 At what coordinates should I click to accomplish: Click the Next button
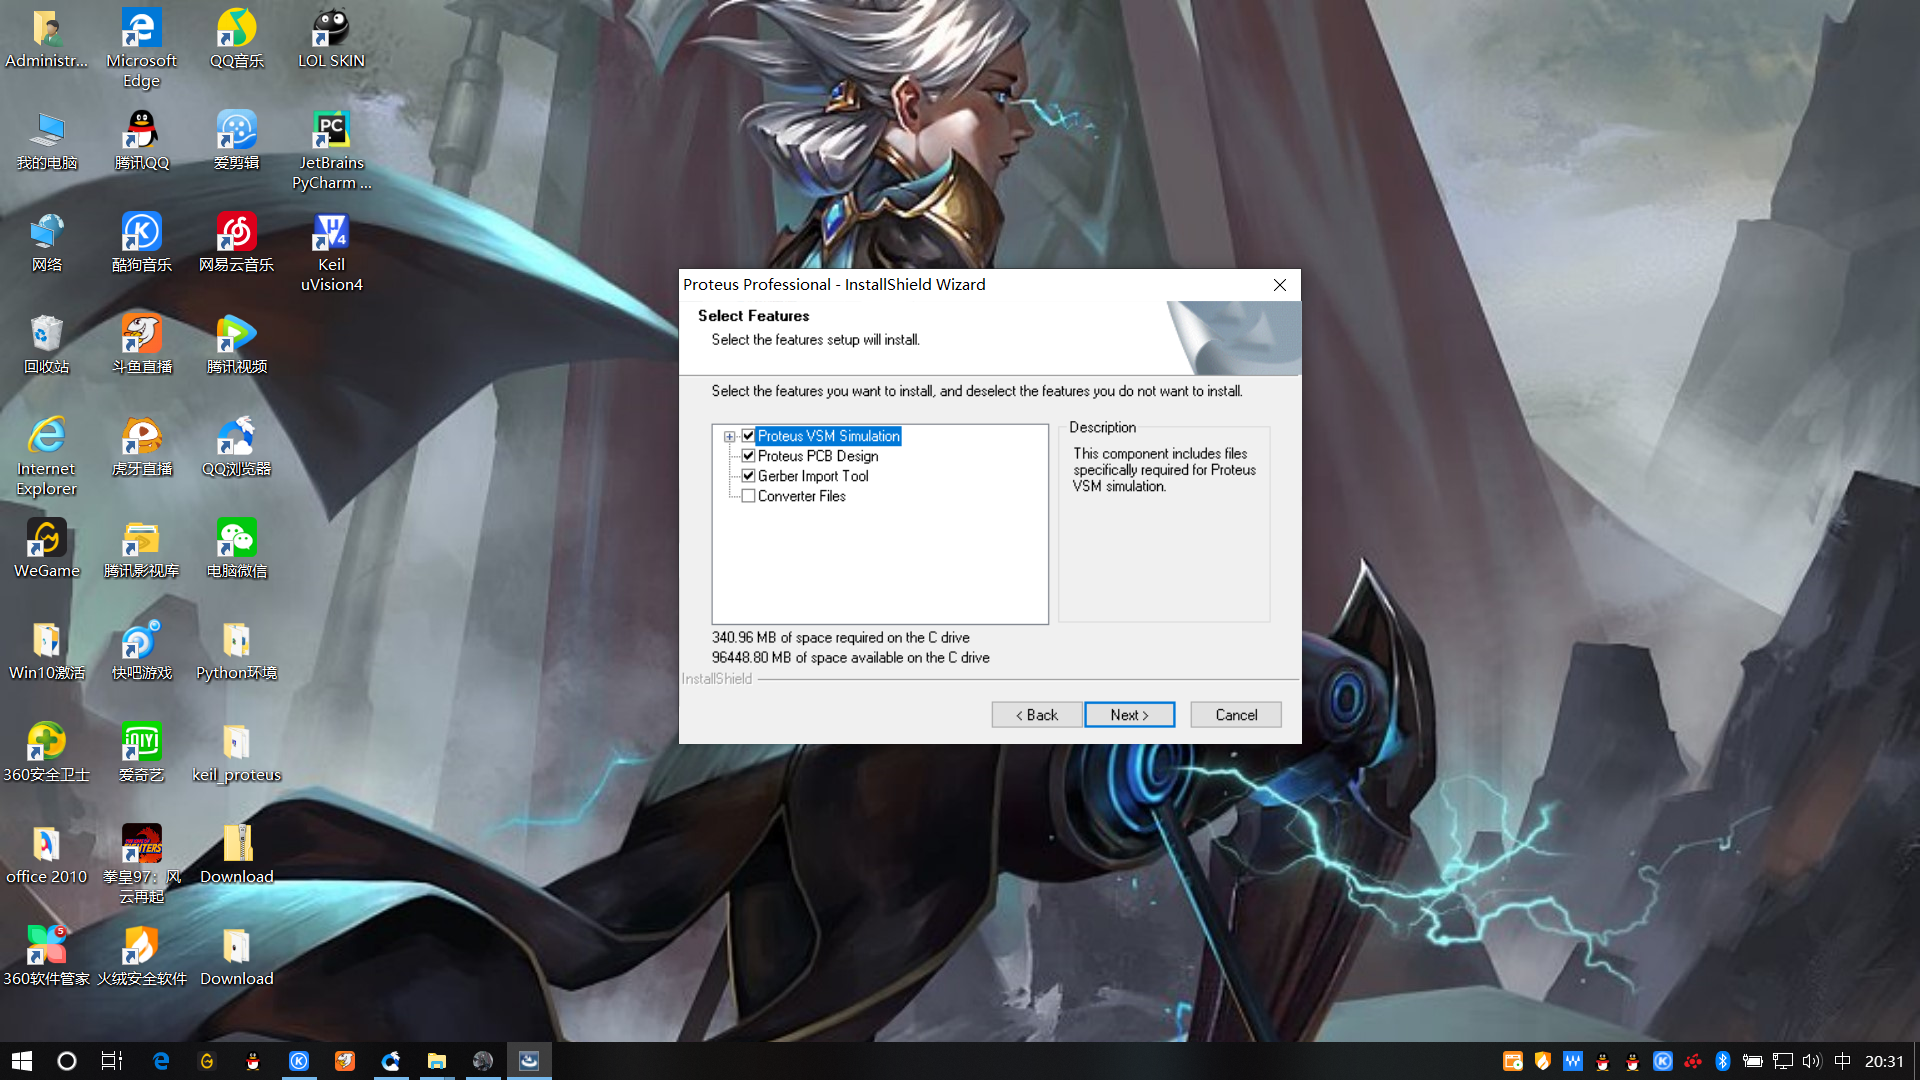tap(1129, 715)
